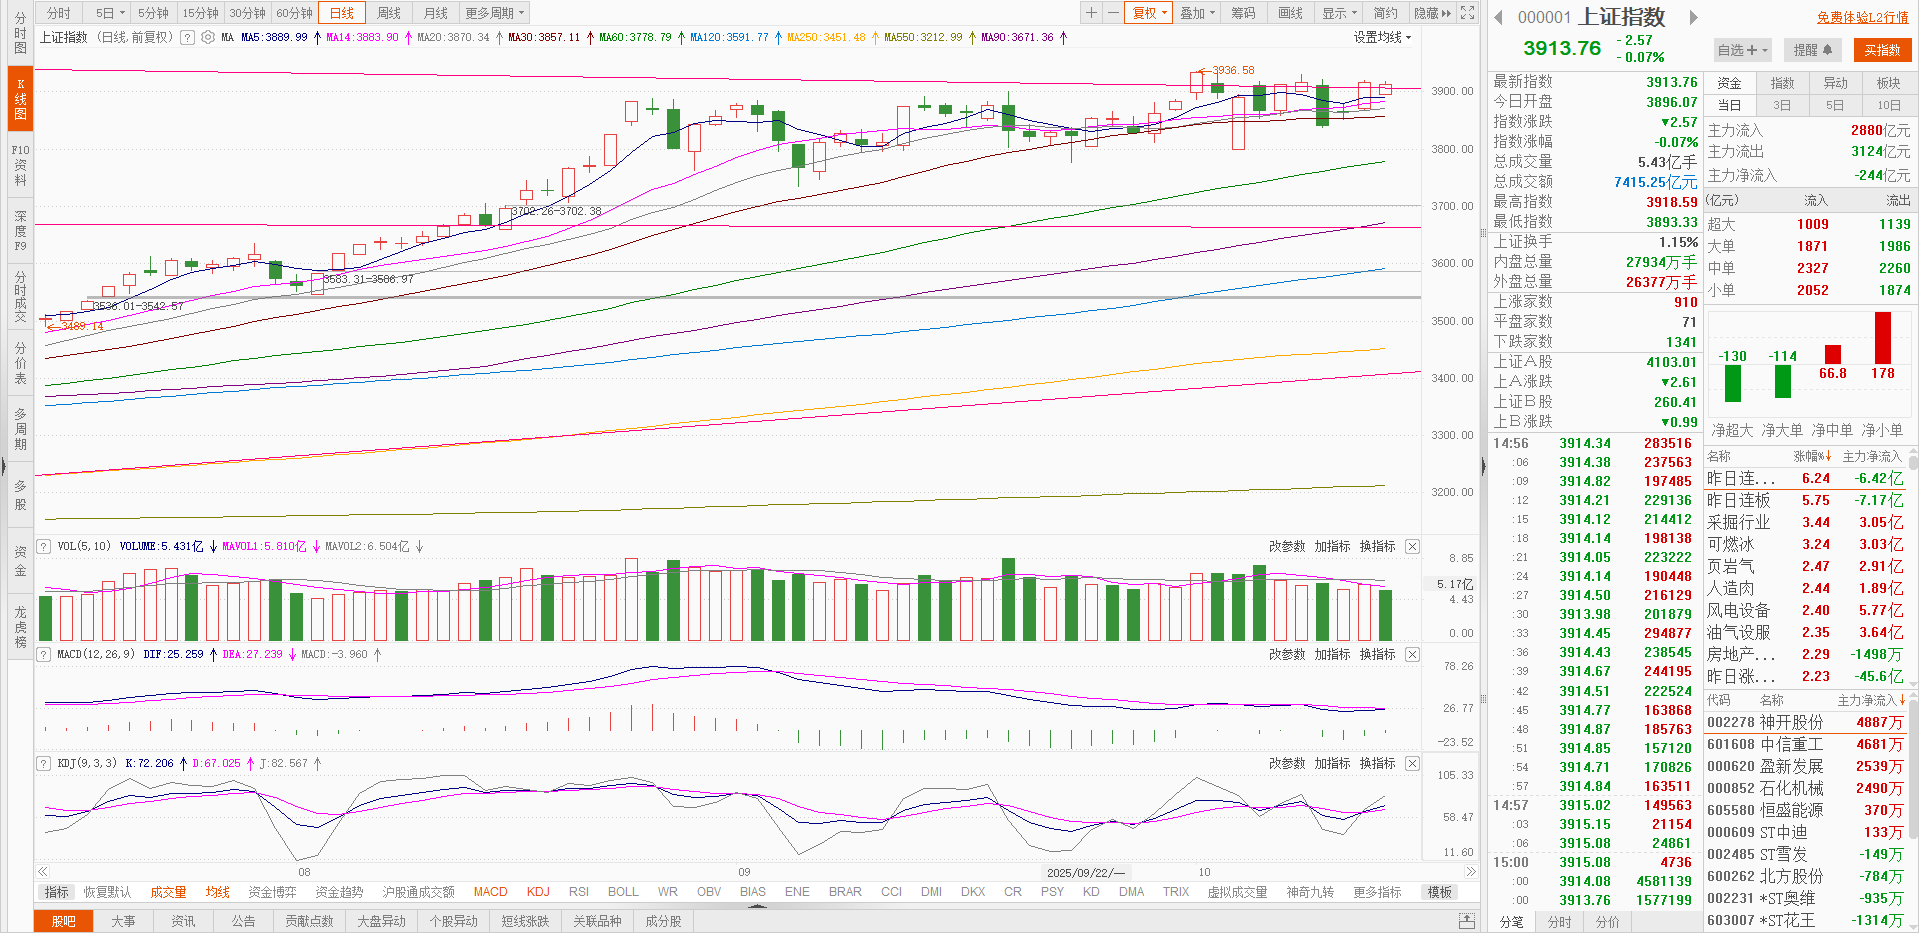Go to next stock with right arrow
Screen dimensions: 1919x933
[1693, 17]
